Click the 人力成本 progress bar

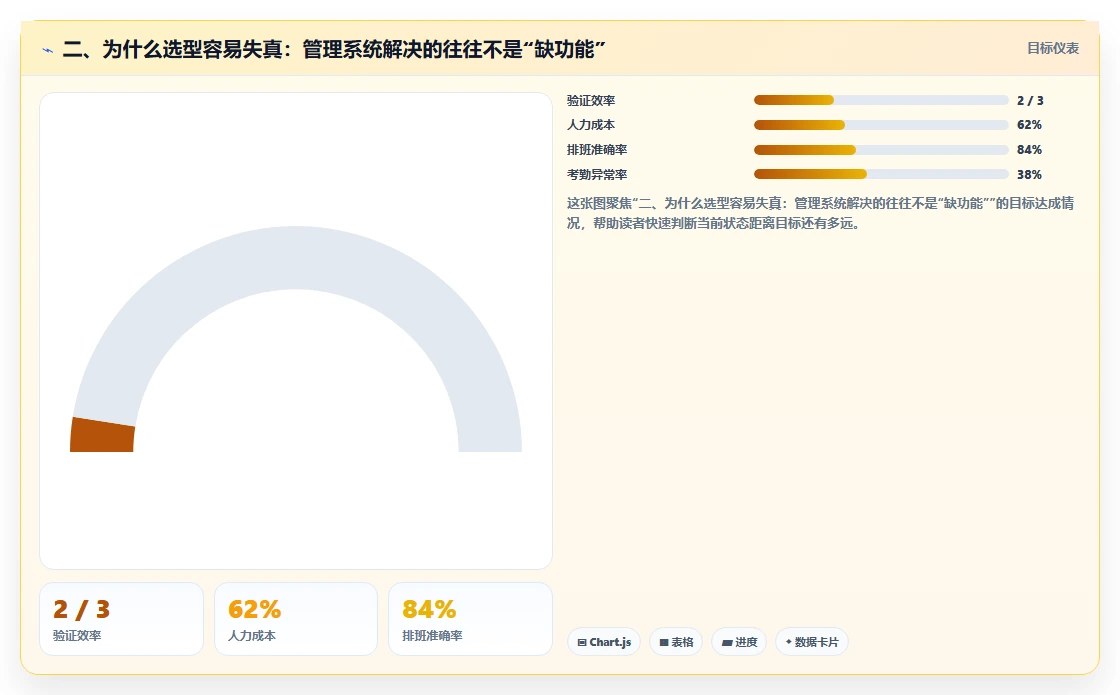point(881,125)
